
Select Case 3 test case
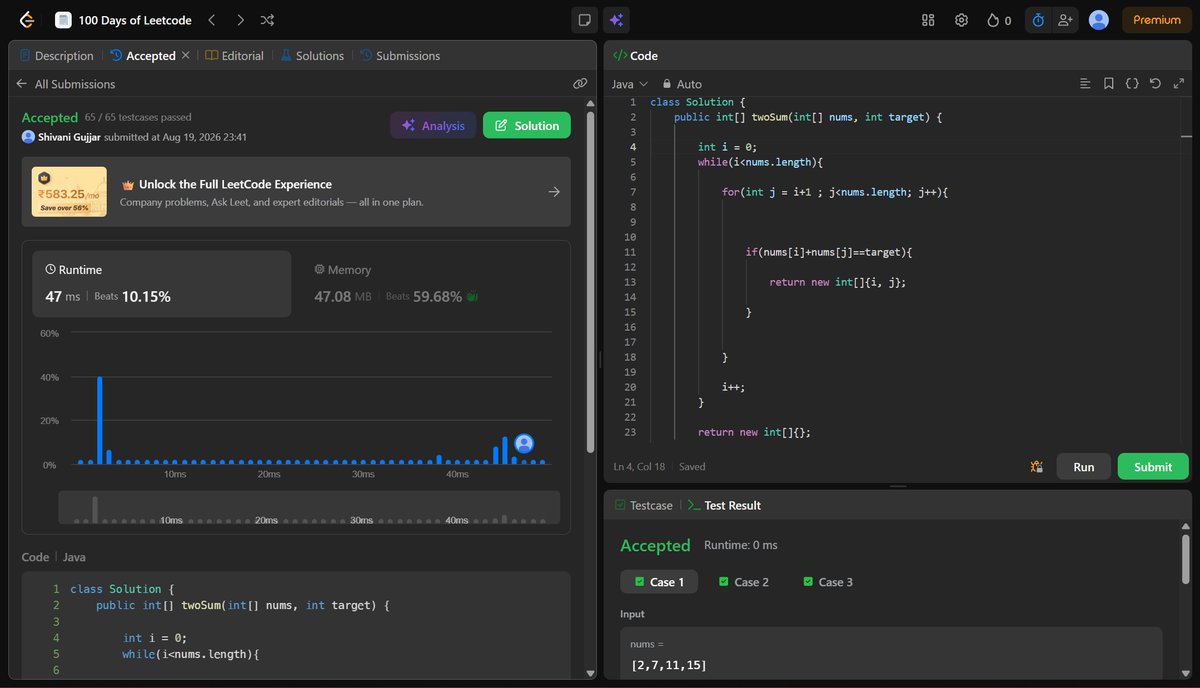click(828, 582)
